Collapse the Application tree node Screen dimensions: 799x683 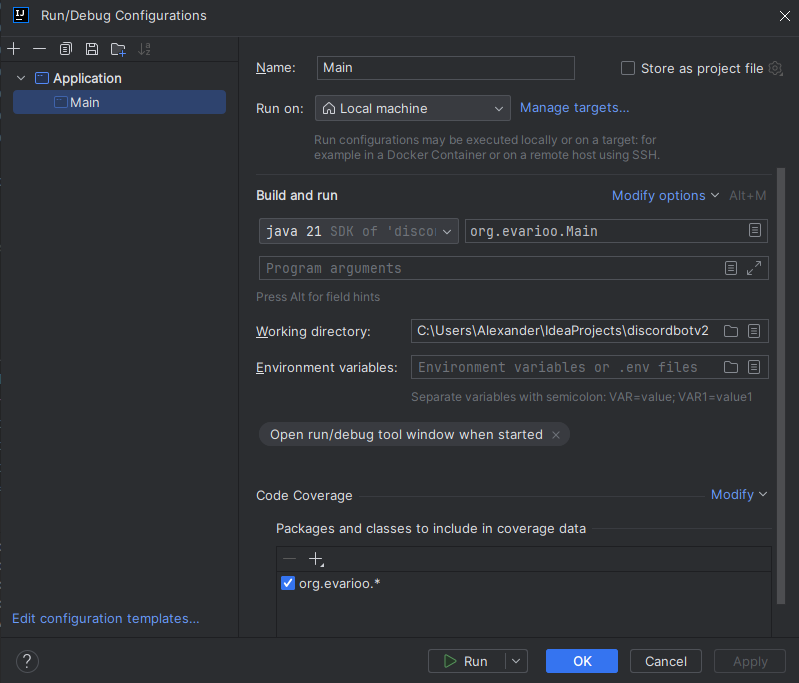point(22,78)
